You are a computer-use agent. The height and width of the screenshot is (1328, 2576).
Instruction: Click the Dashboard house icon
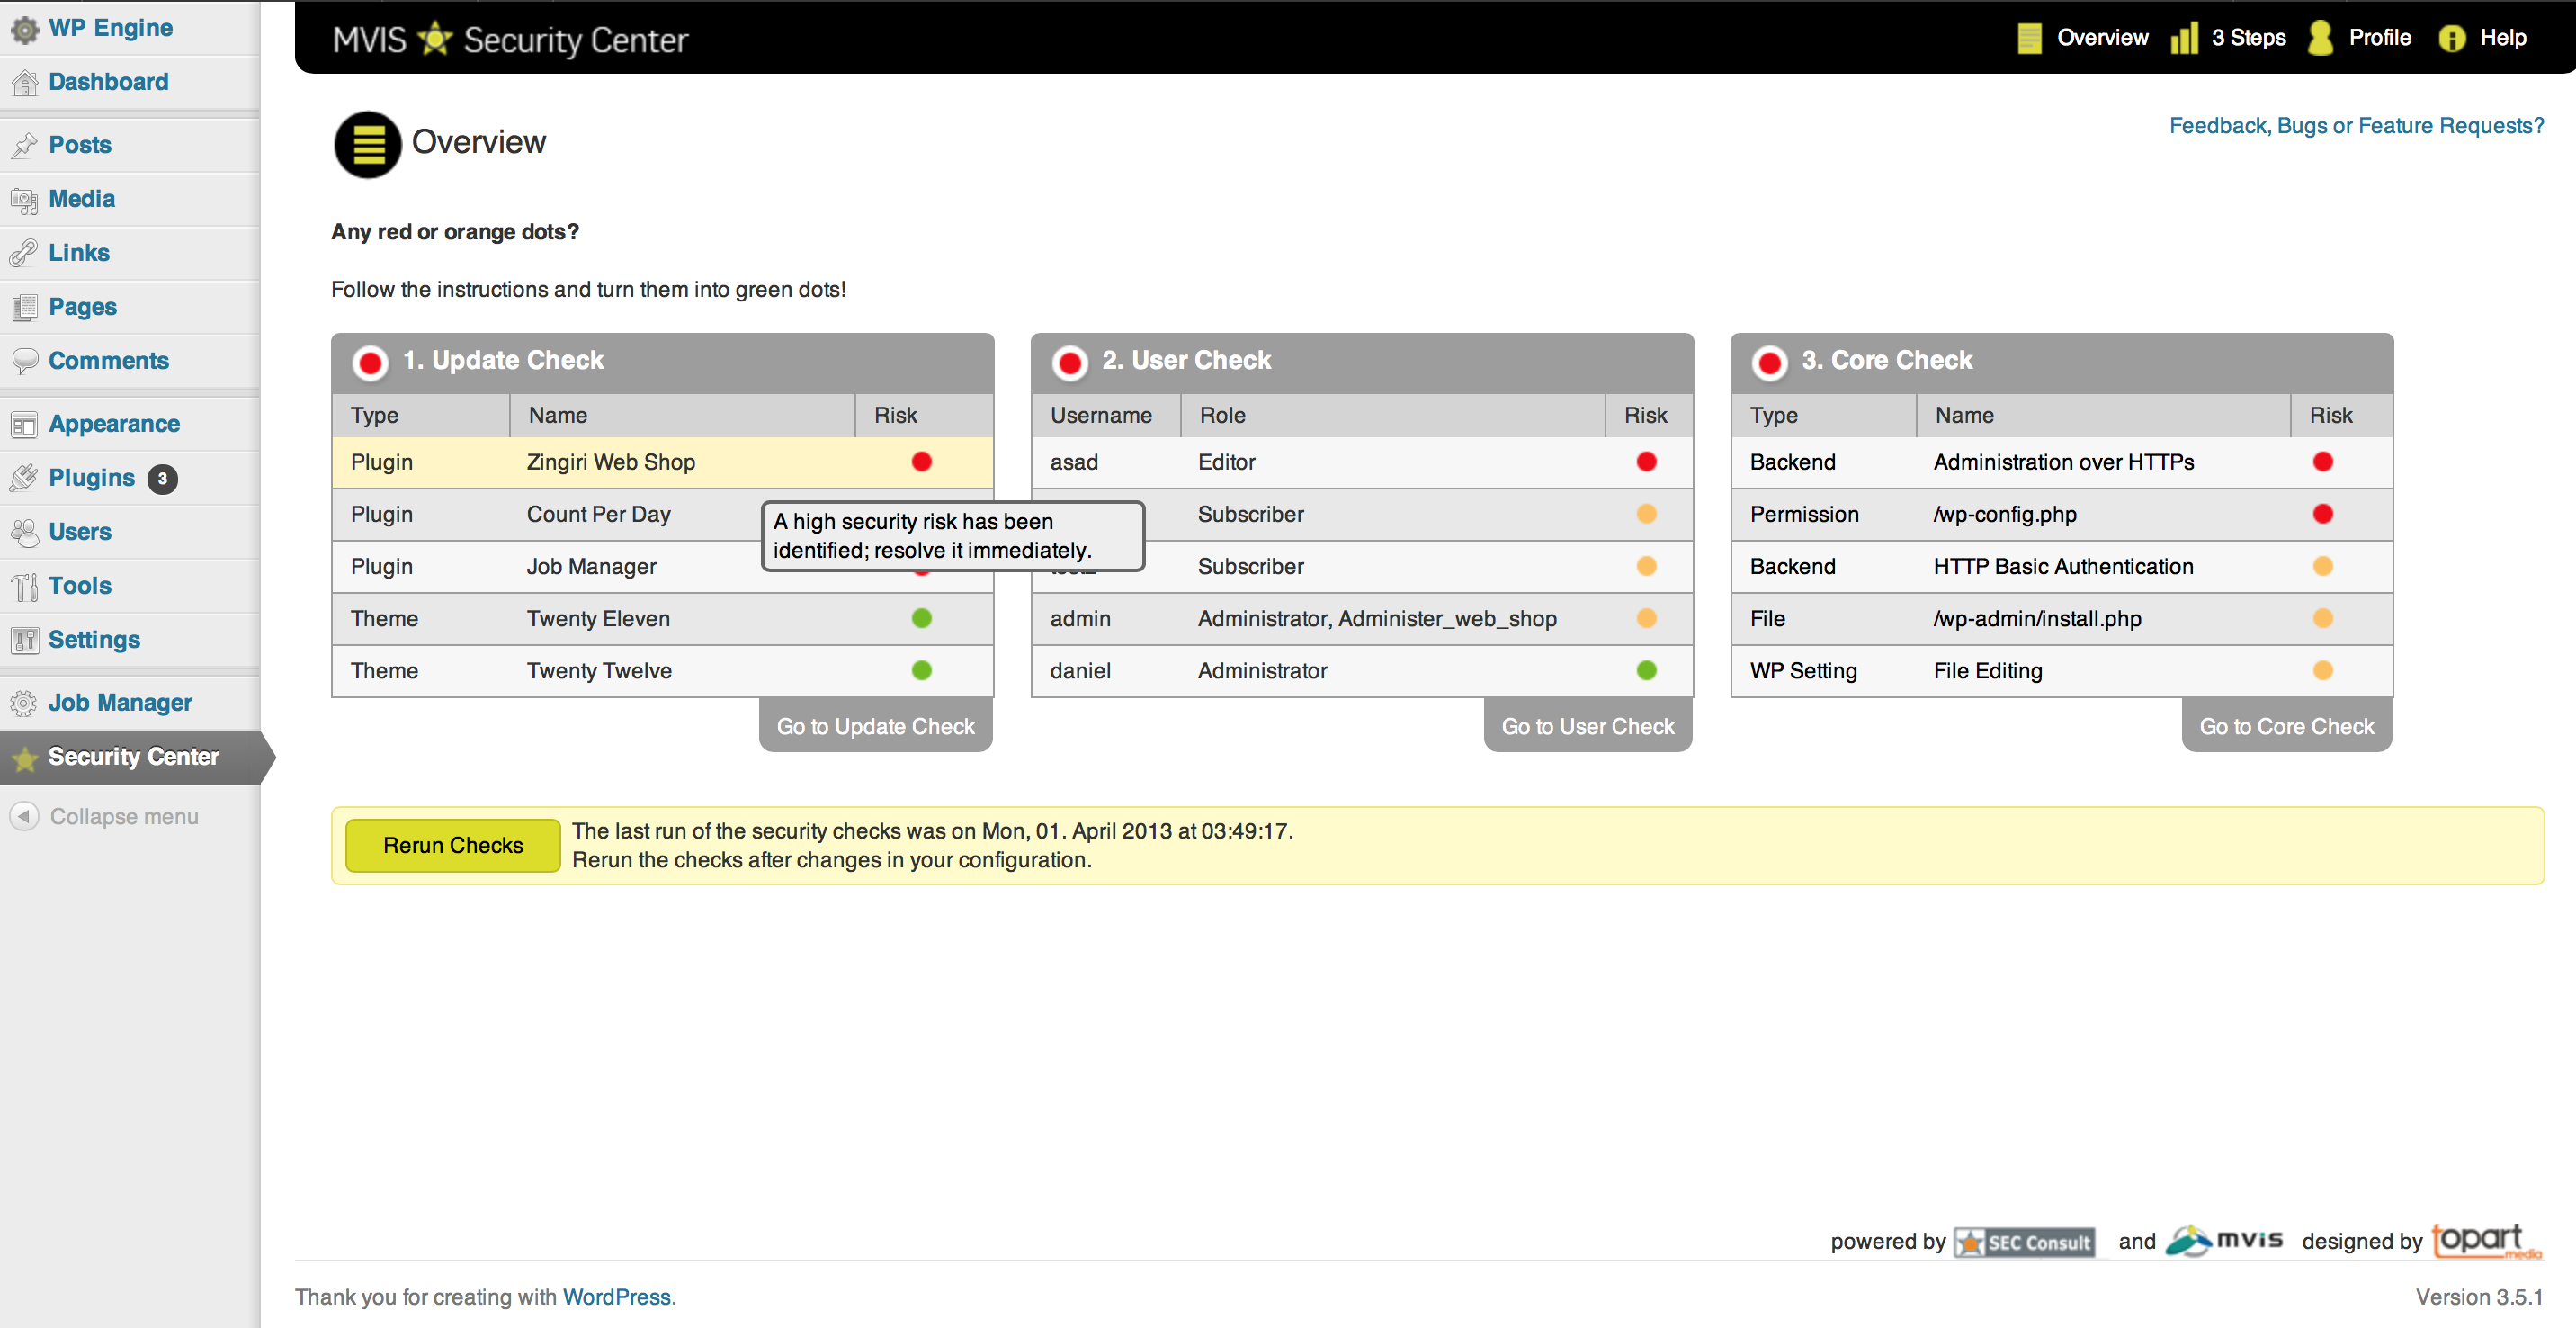pos(24,82)
